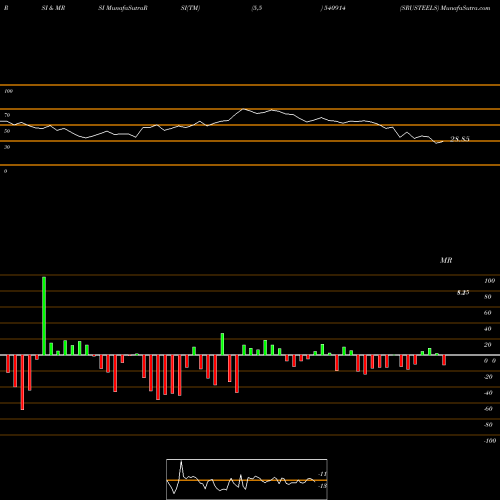Click the MR axis label '20'
500x500 pixels.
click(488, 345)
